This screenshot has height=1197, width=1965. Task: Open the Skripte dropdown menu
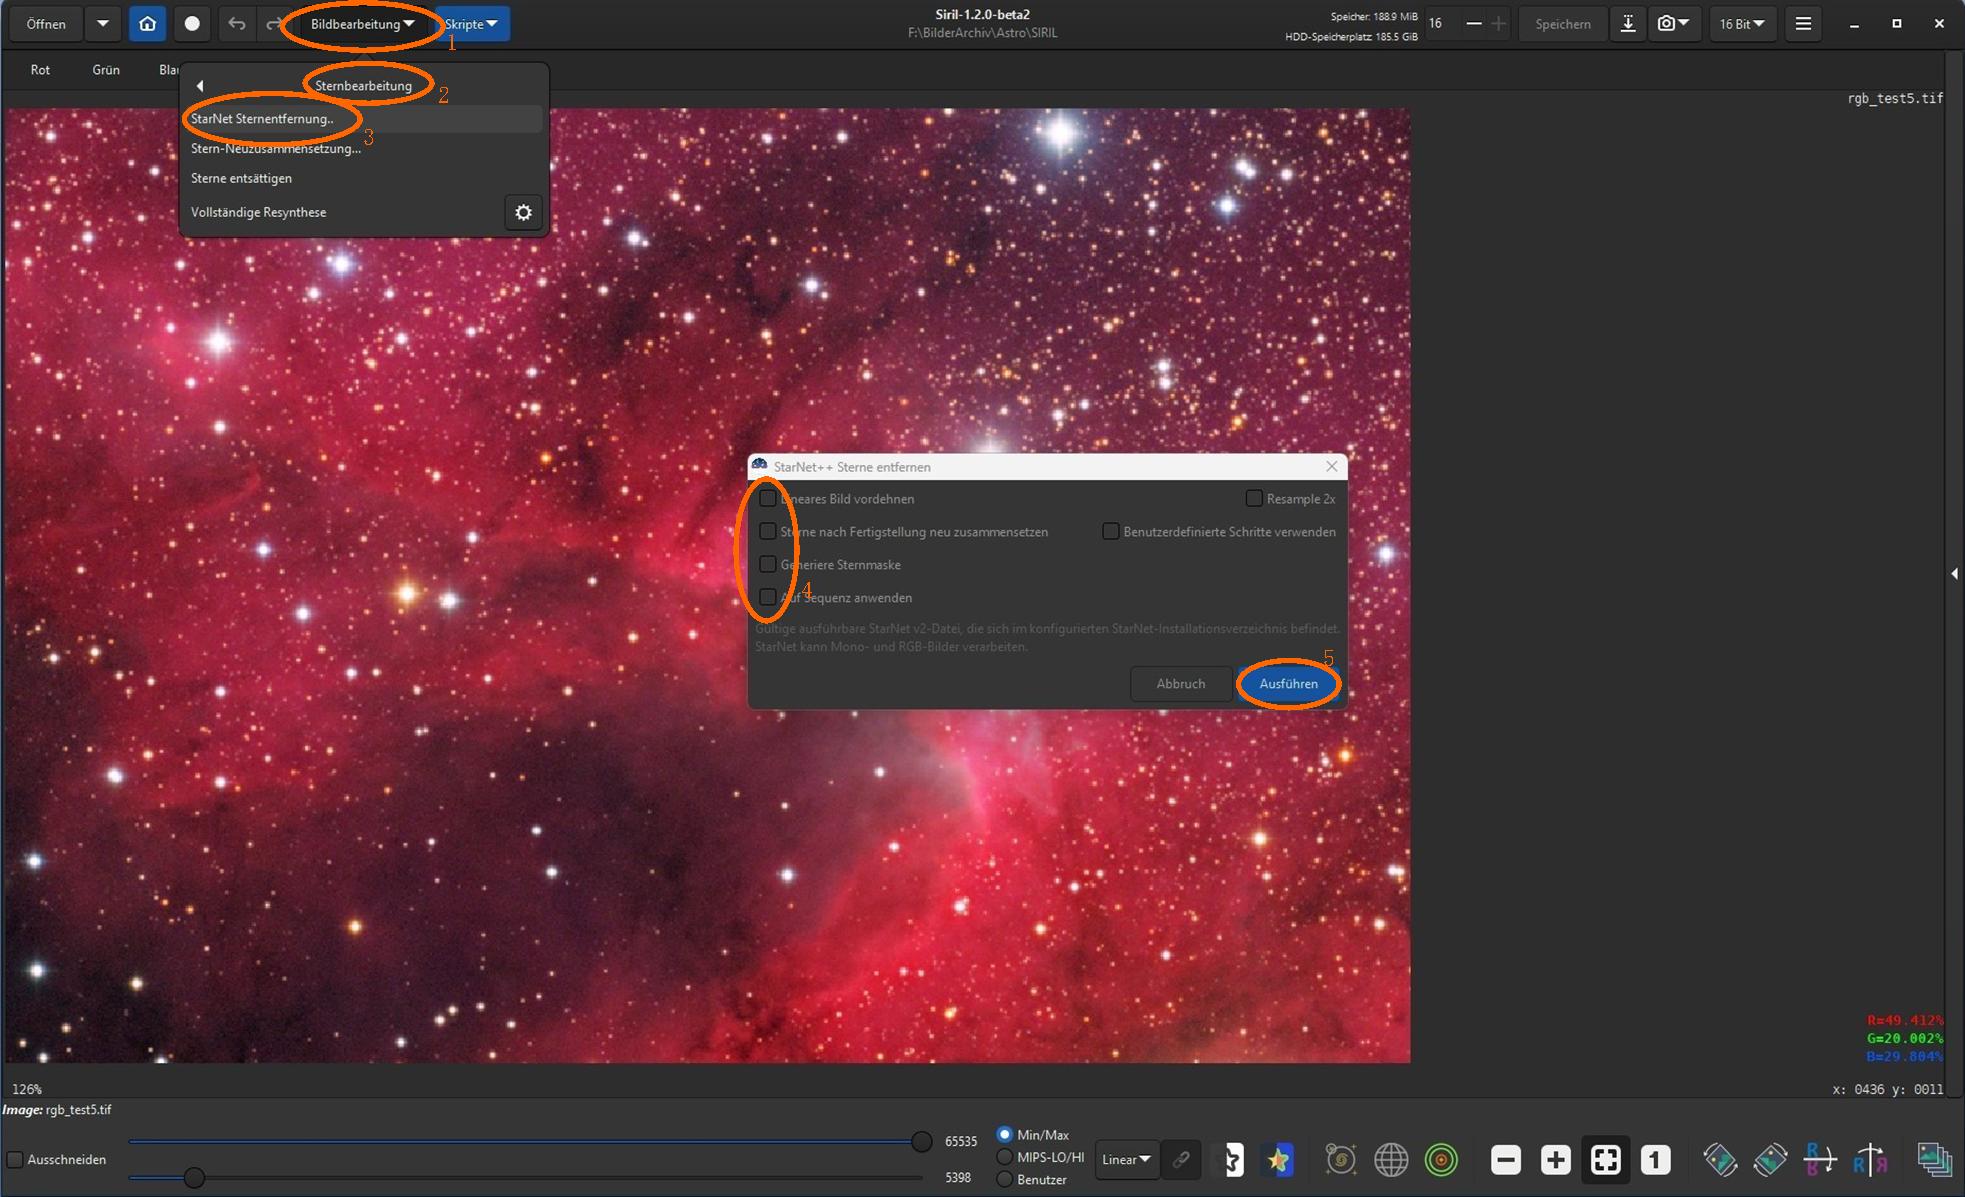pos(471,24)
